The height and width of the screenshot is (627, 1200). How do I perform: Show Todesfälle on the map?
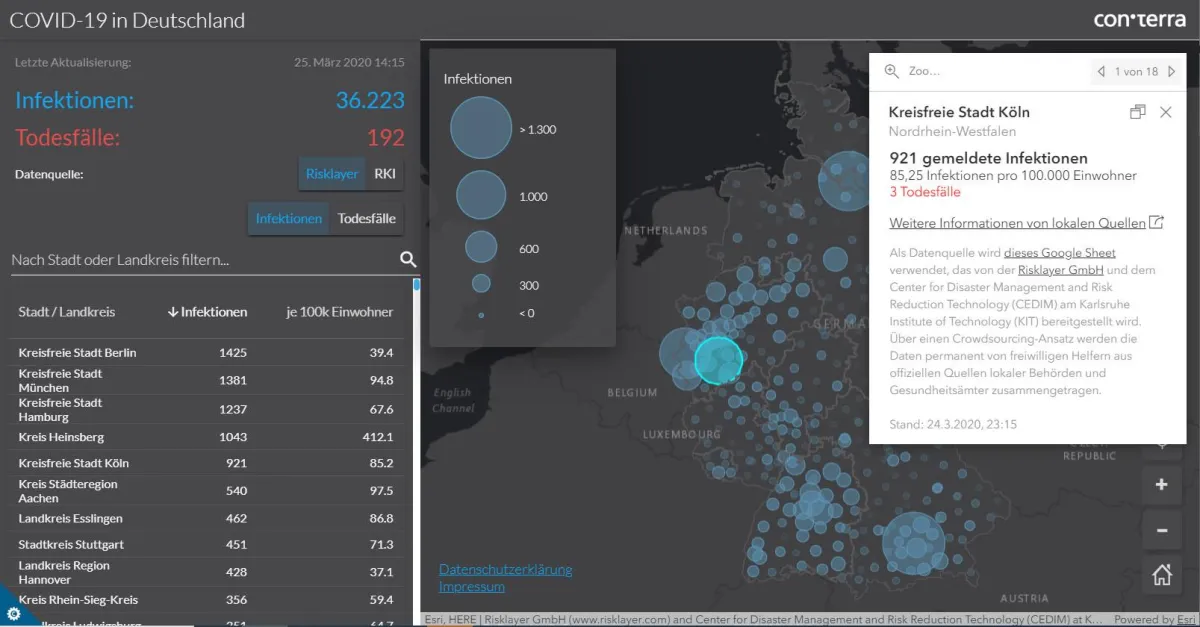(x=366, y=219)
